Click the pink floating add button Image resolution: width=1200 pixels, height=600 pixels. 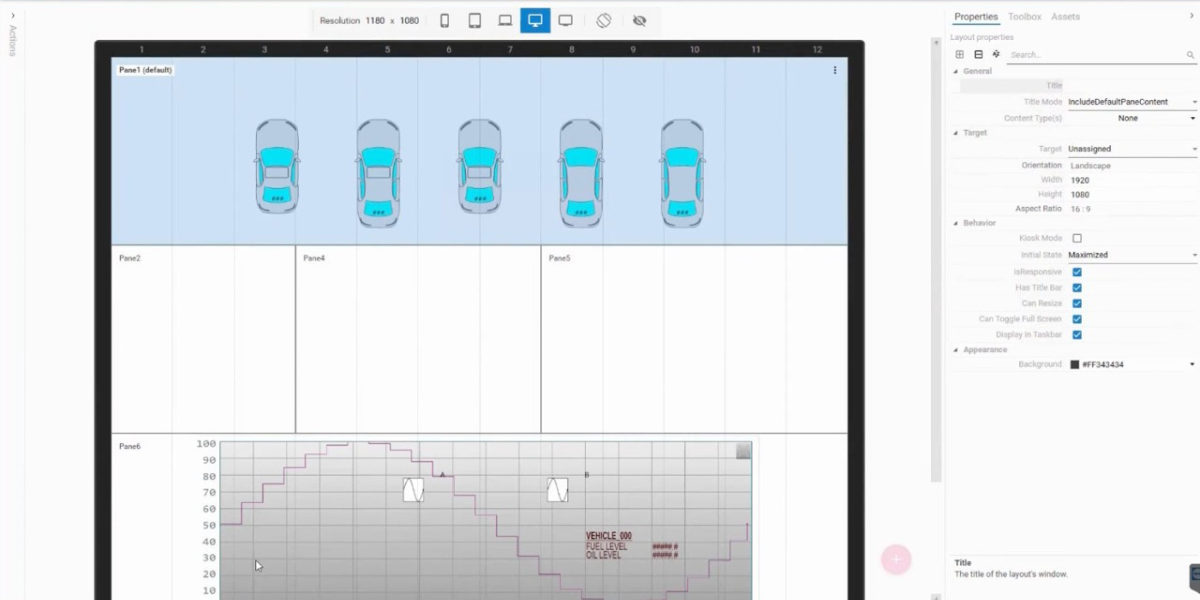tap(896, 559)
